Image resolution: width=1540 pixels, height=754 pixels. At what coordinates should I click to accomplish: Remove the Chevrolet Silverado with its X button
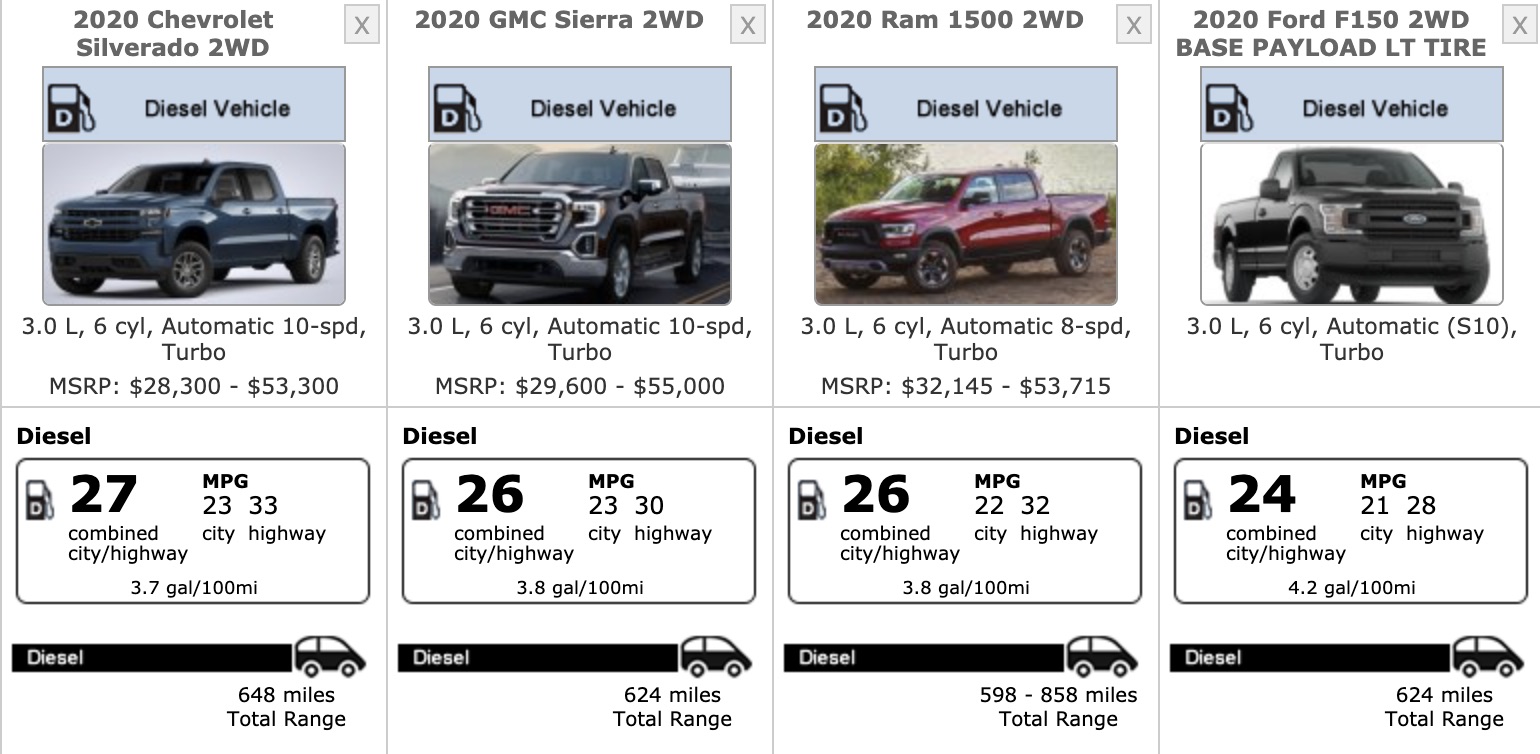point(361,26)
